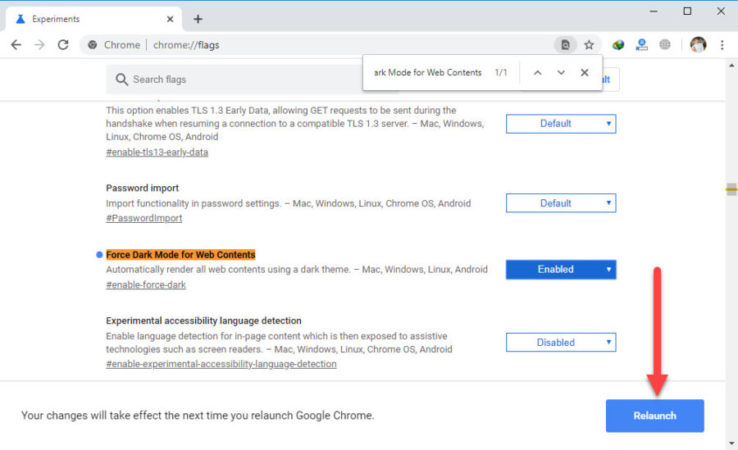
Task: Click the find bar text field
Action: [427, 72]
